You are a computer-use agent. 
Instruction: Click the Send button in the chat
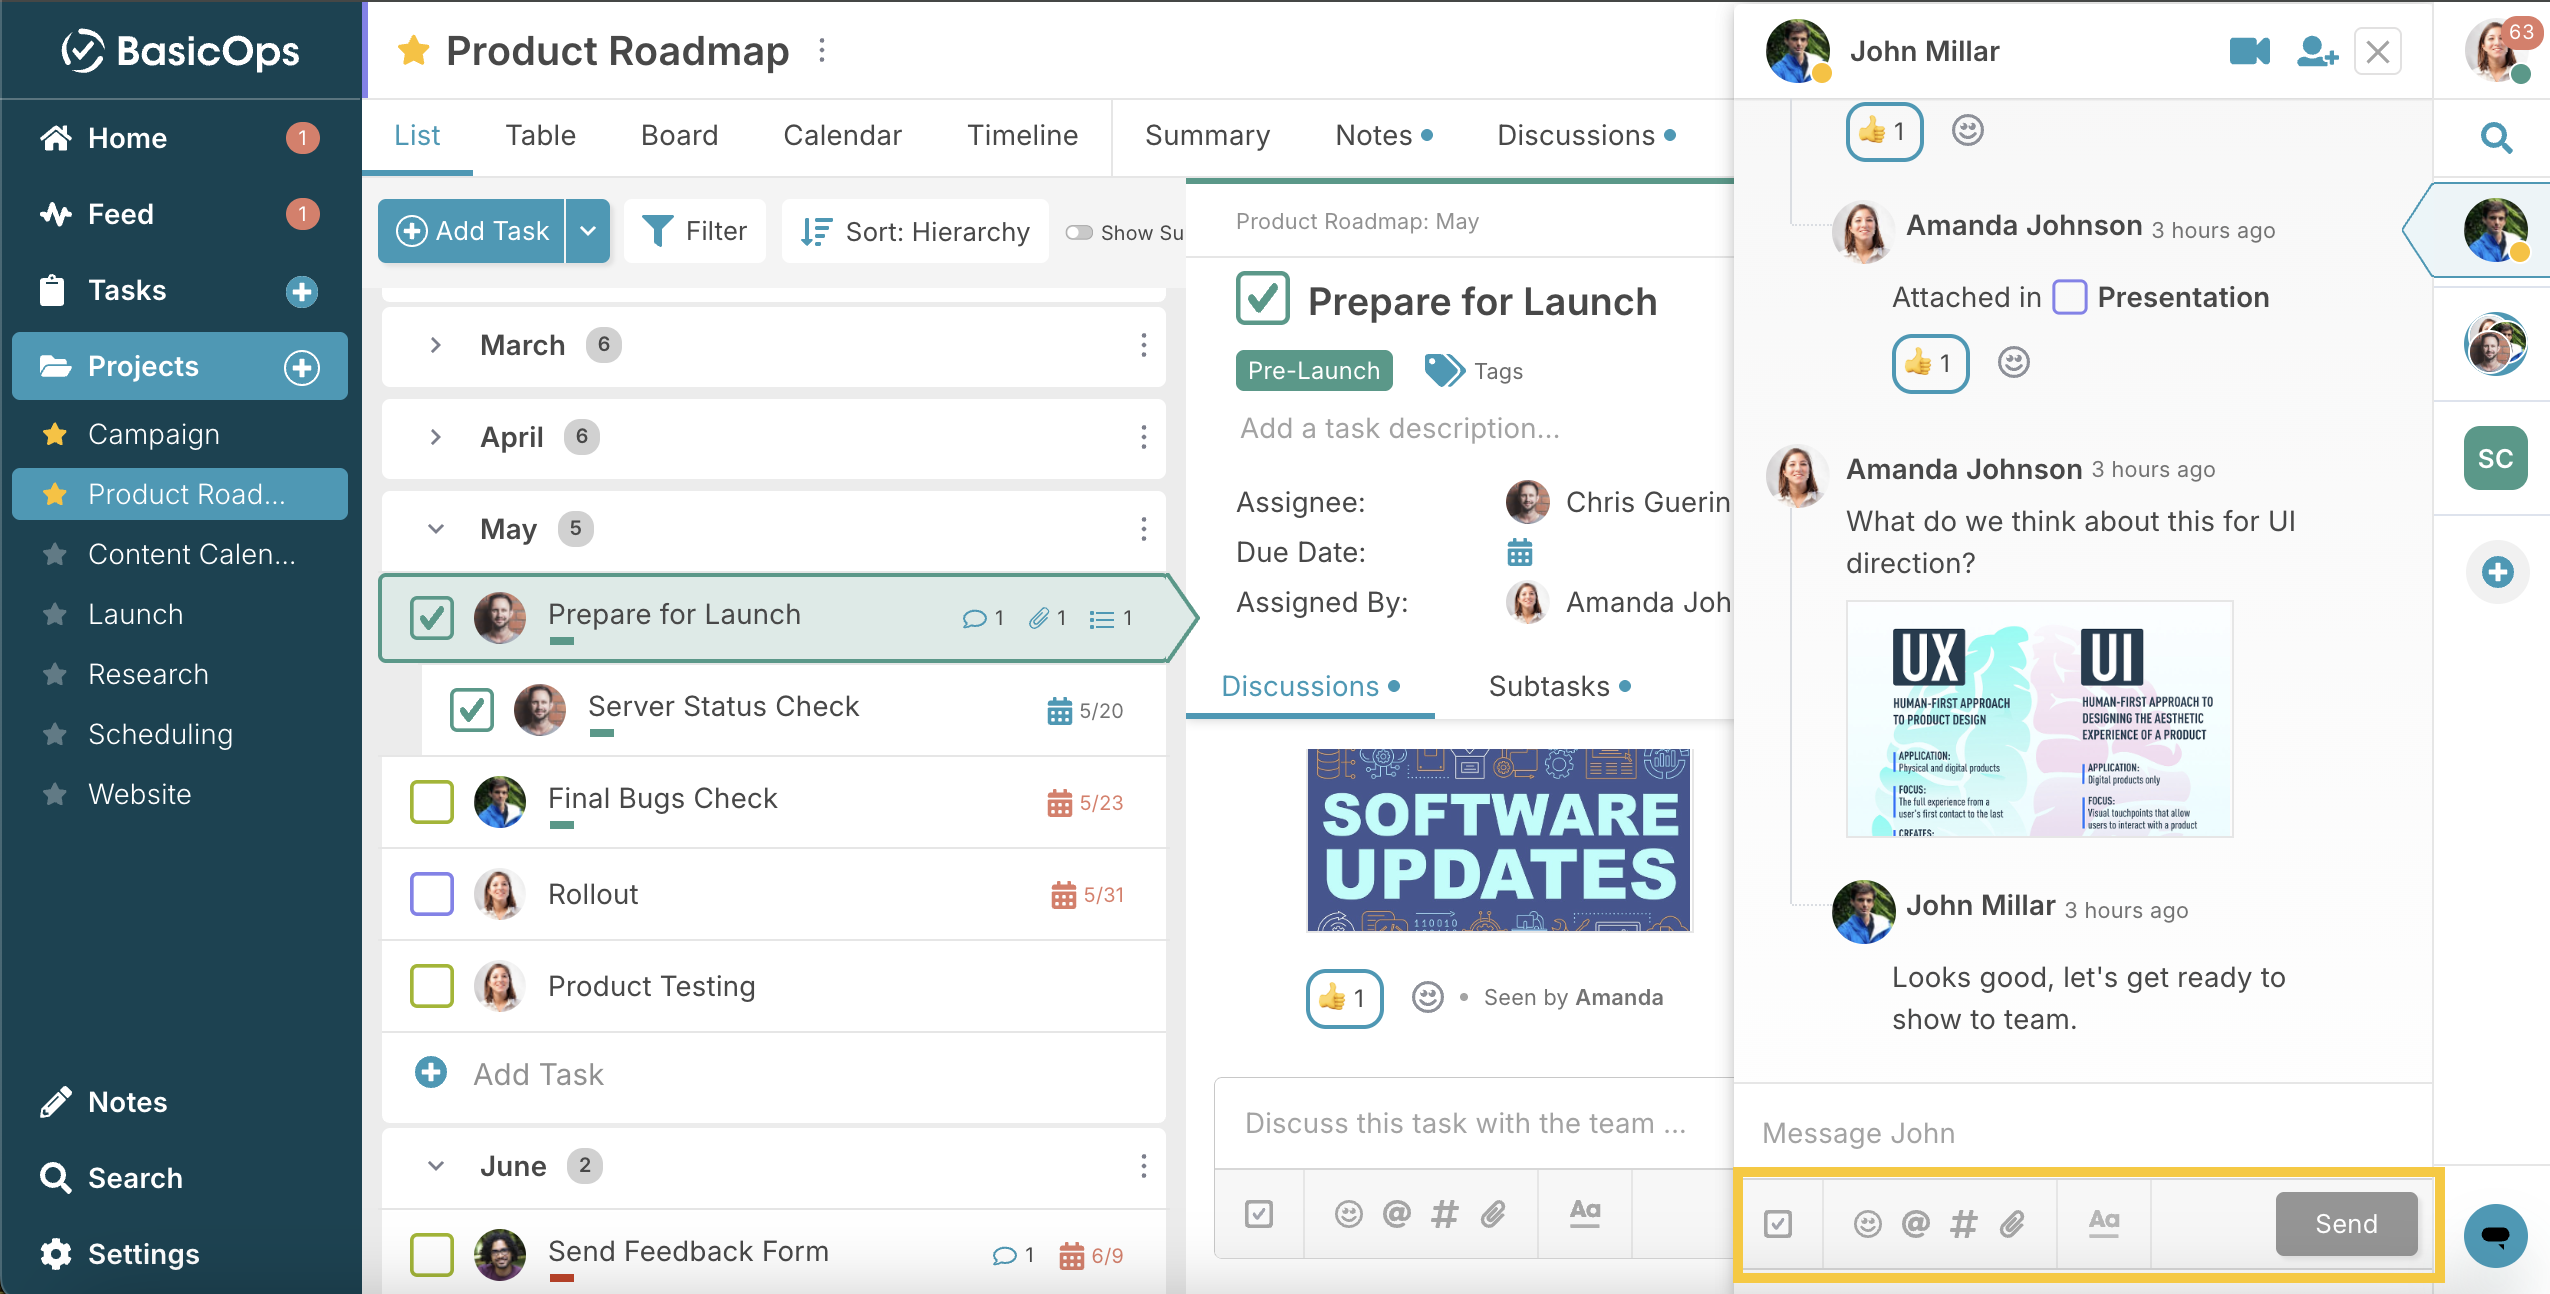pyautogui.click(x=2345, y=1223)
